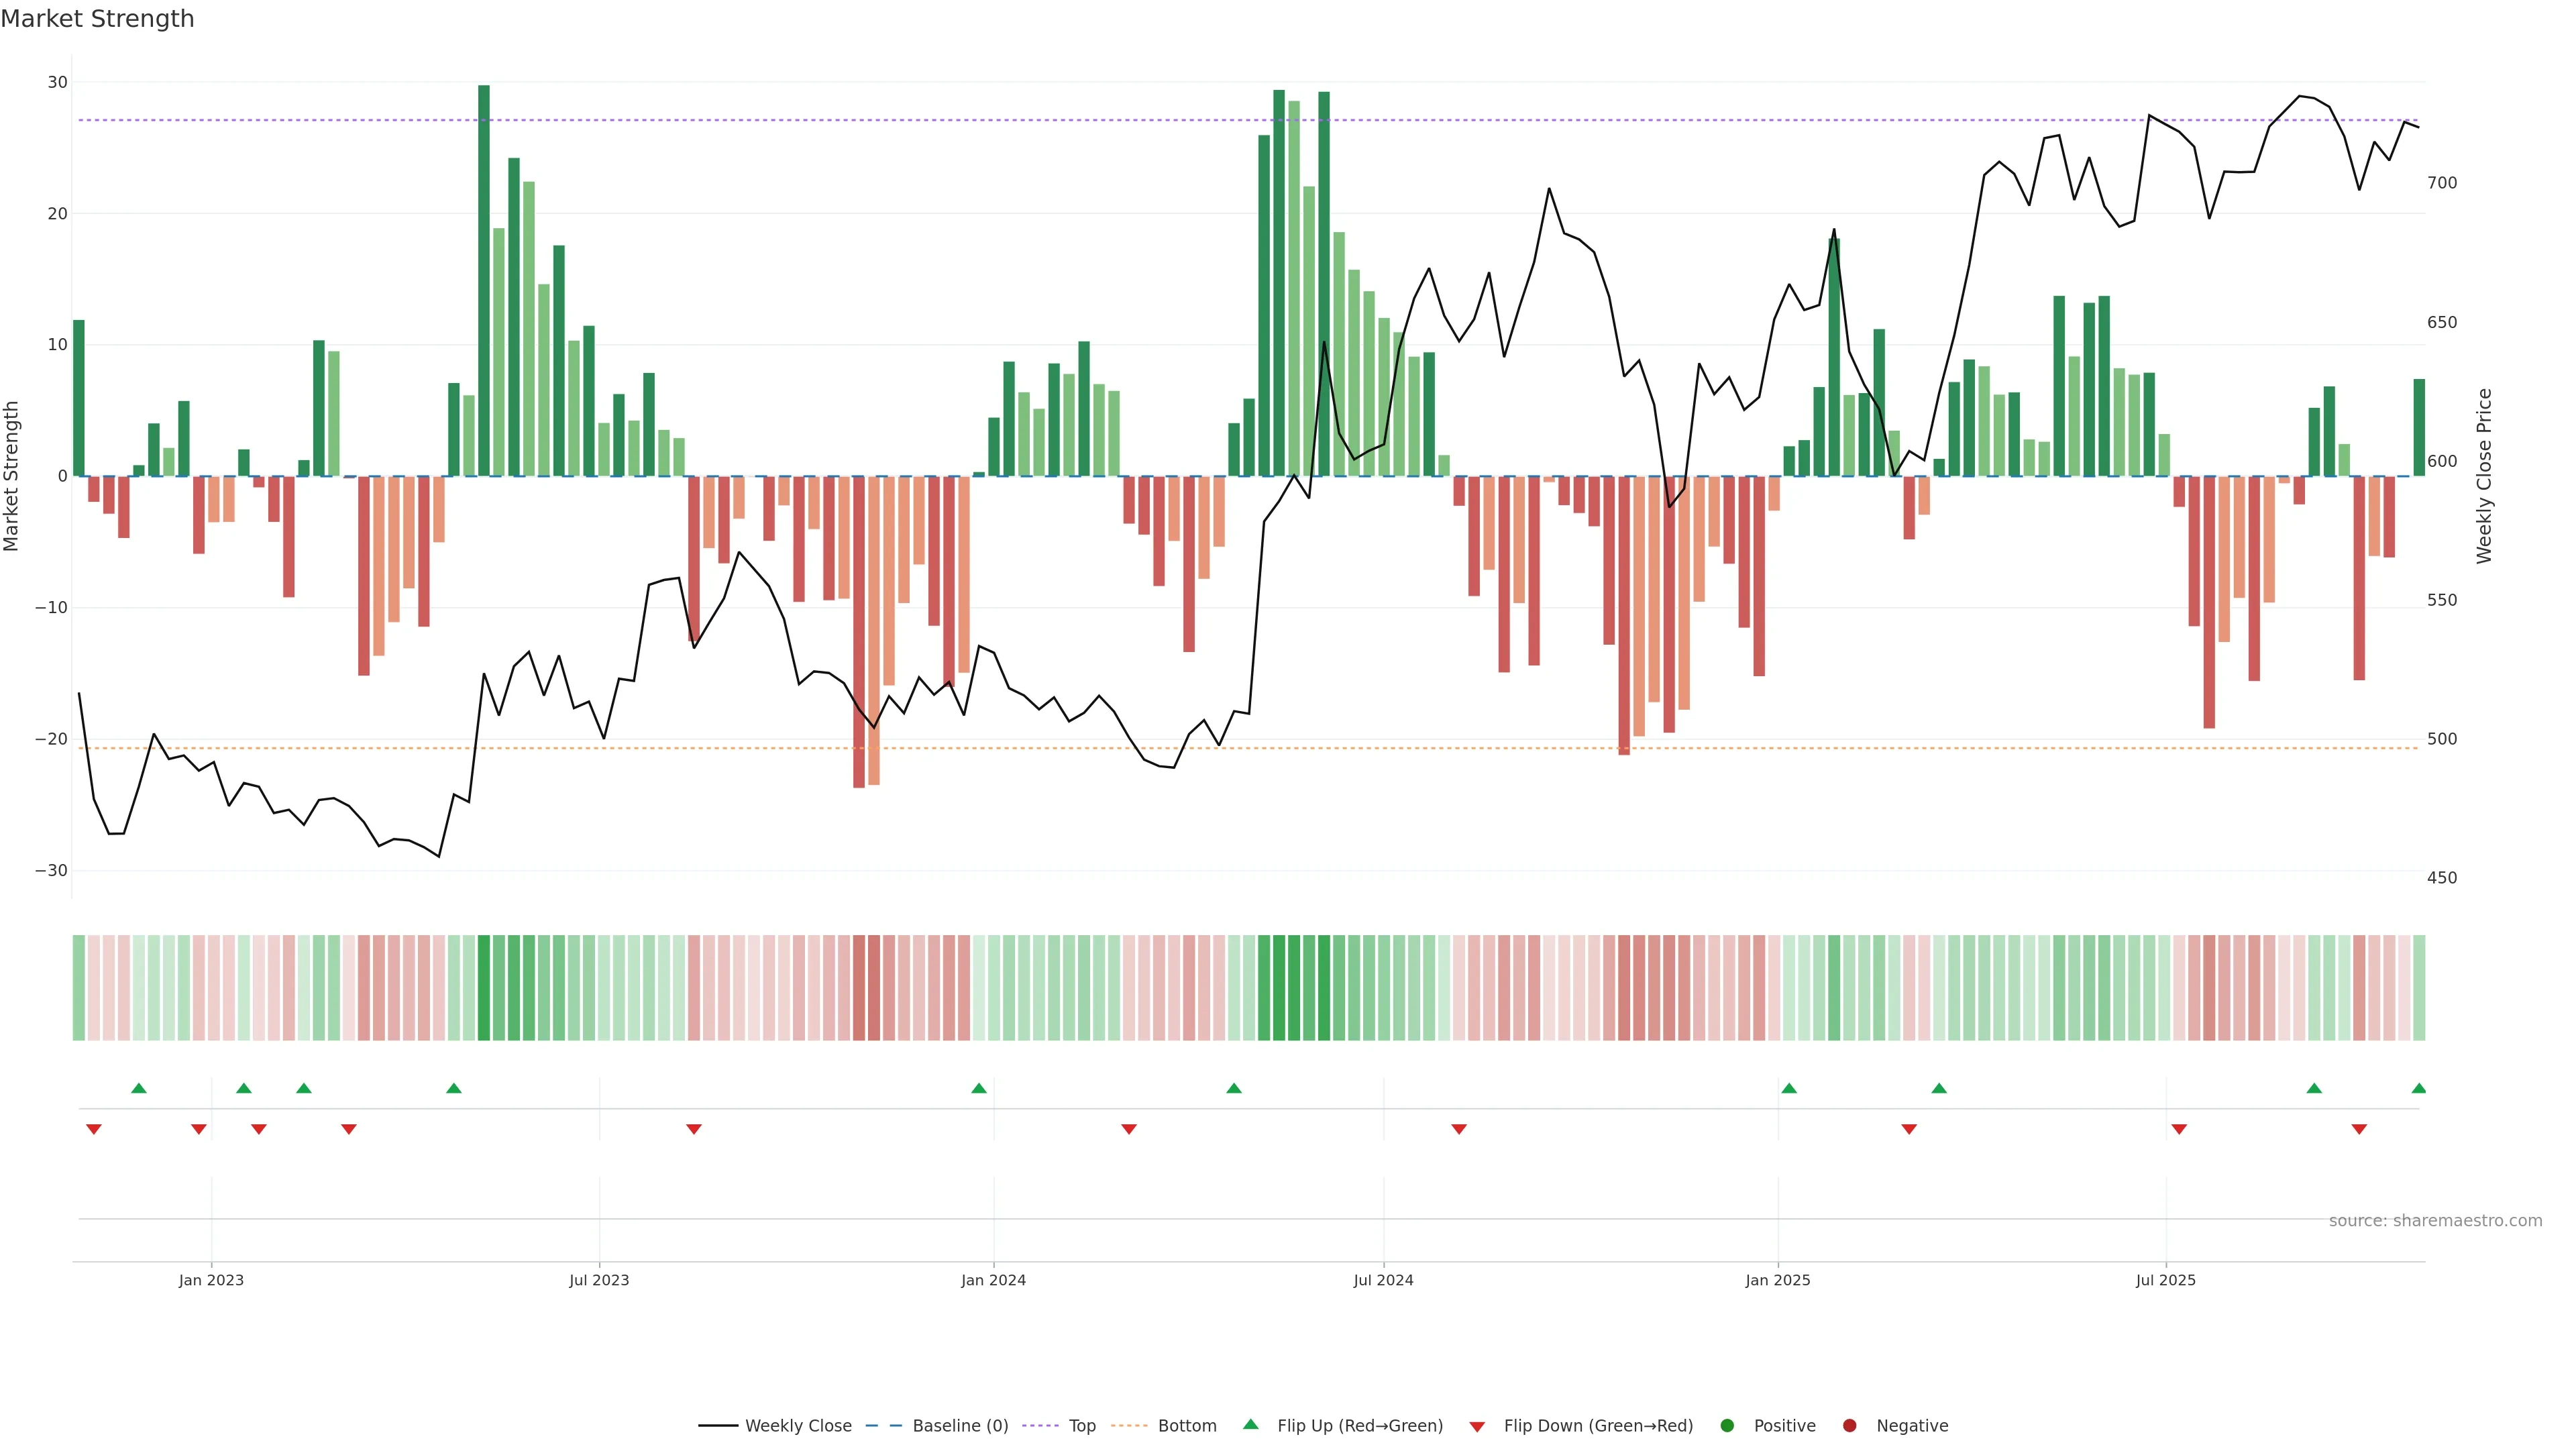The image size is (2576, 1449).
Task: Click Flip Up green triangle legend icon
Action: click(x=1250, y=1424)
